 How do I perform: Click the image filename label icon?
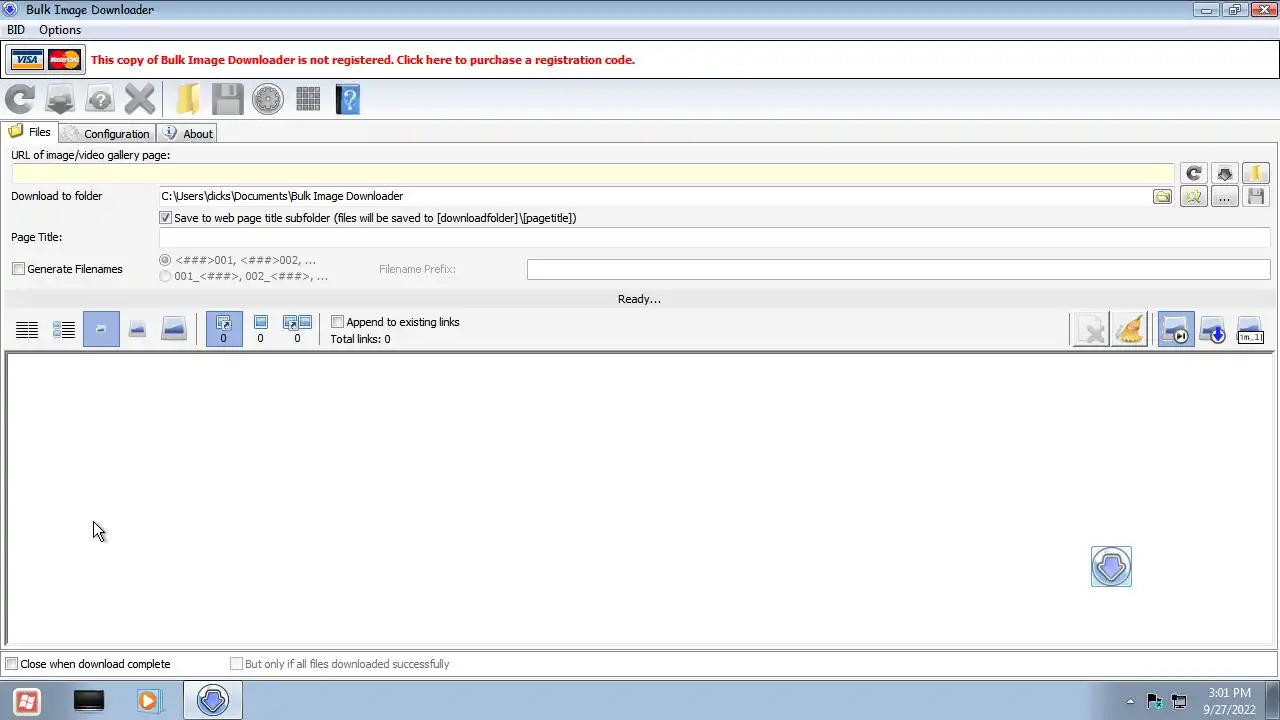(1250, 330)
